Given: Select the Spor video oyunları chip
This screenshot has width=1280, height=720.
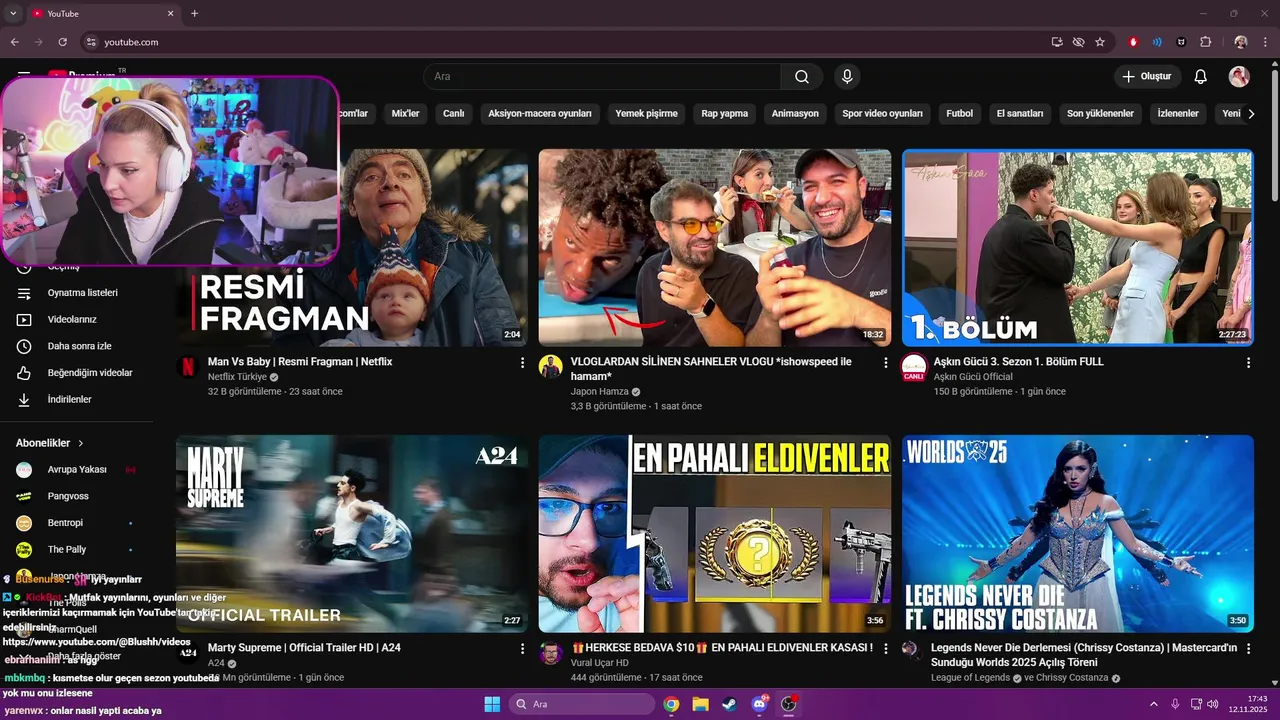Looking at the screenshot, I should tap(882, 113).
